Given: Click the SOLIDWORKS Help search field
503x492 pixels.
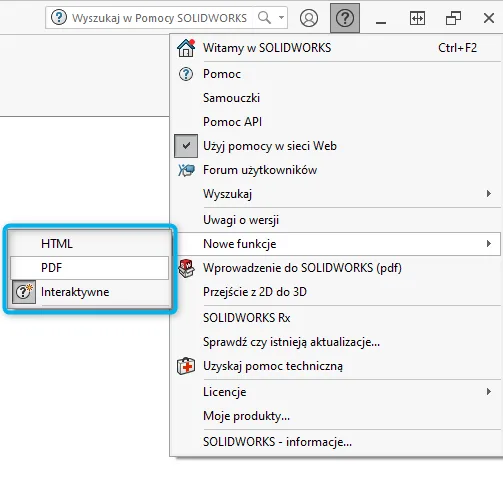Looking at the screenshot, I should (166, 17).
